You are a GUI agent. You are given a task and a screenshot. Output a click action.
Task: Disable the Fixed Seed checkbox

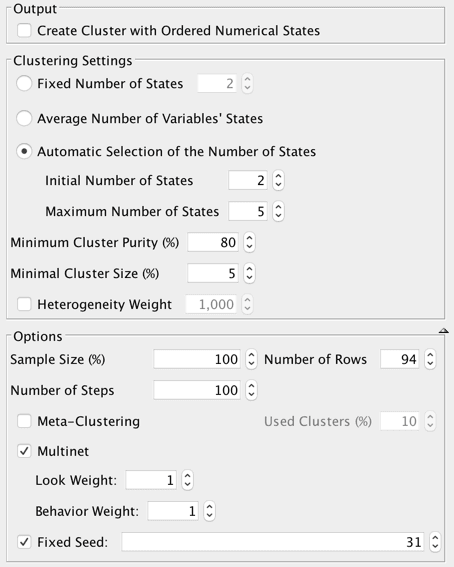(24, 542)
